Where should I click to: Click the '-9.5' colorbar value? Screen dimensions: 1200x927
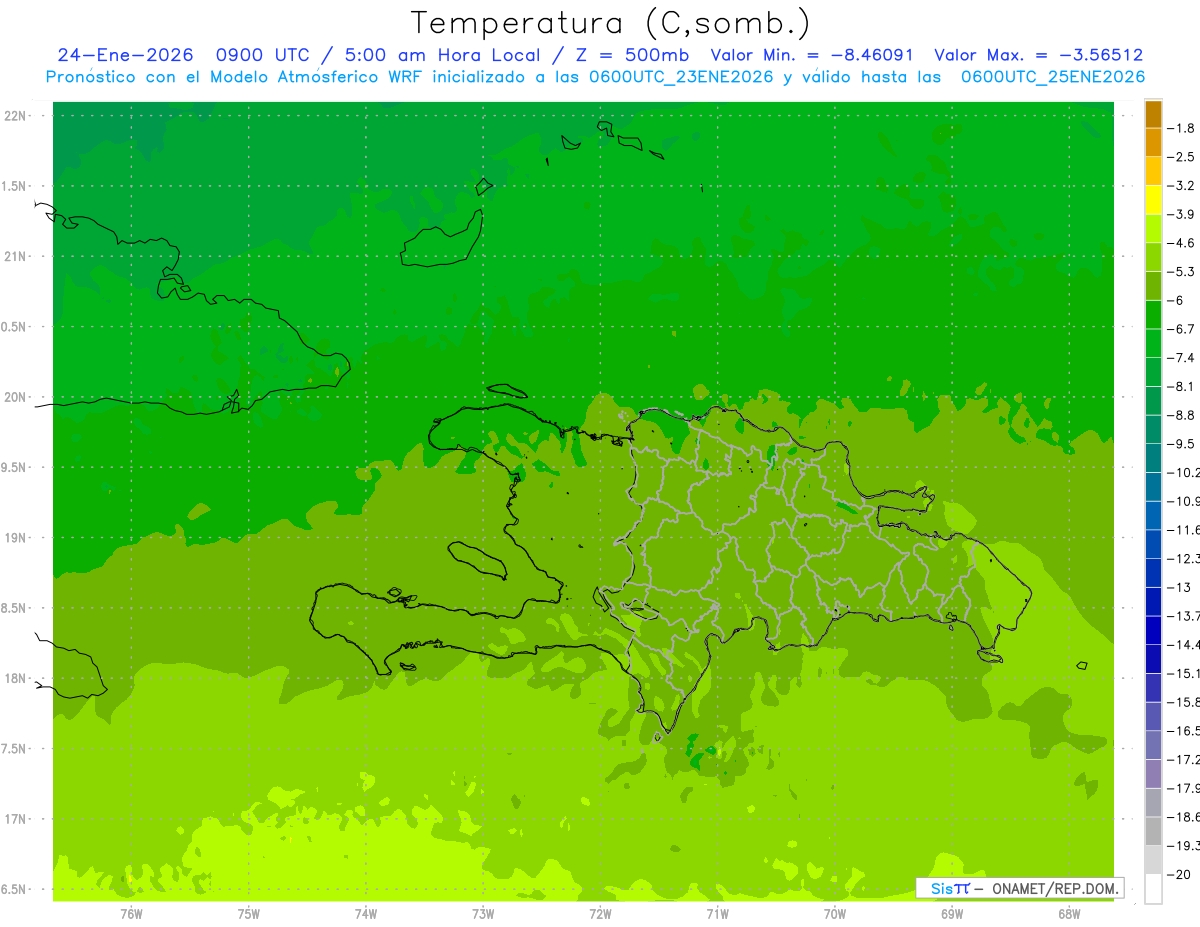pos(1181,444)
